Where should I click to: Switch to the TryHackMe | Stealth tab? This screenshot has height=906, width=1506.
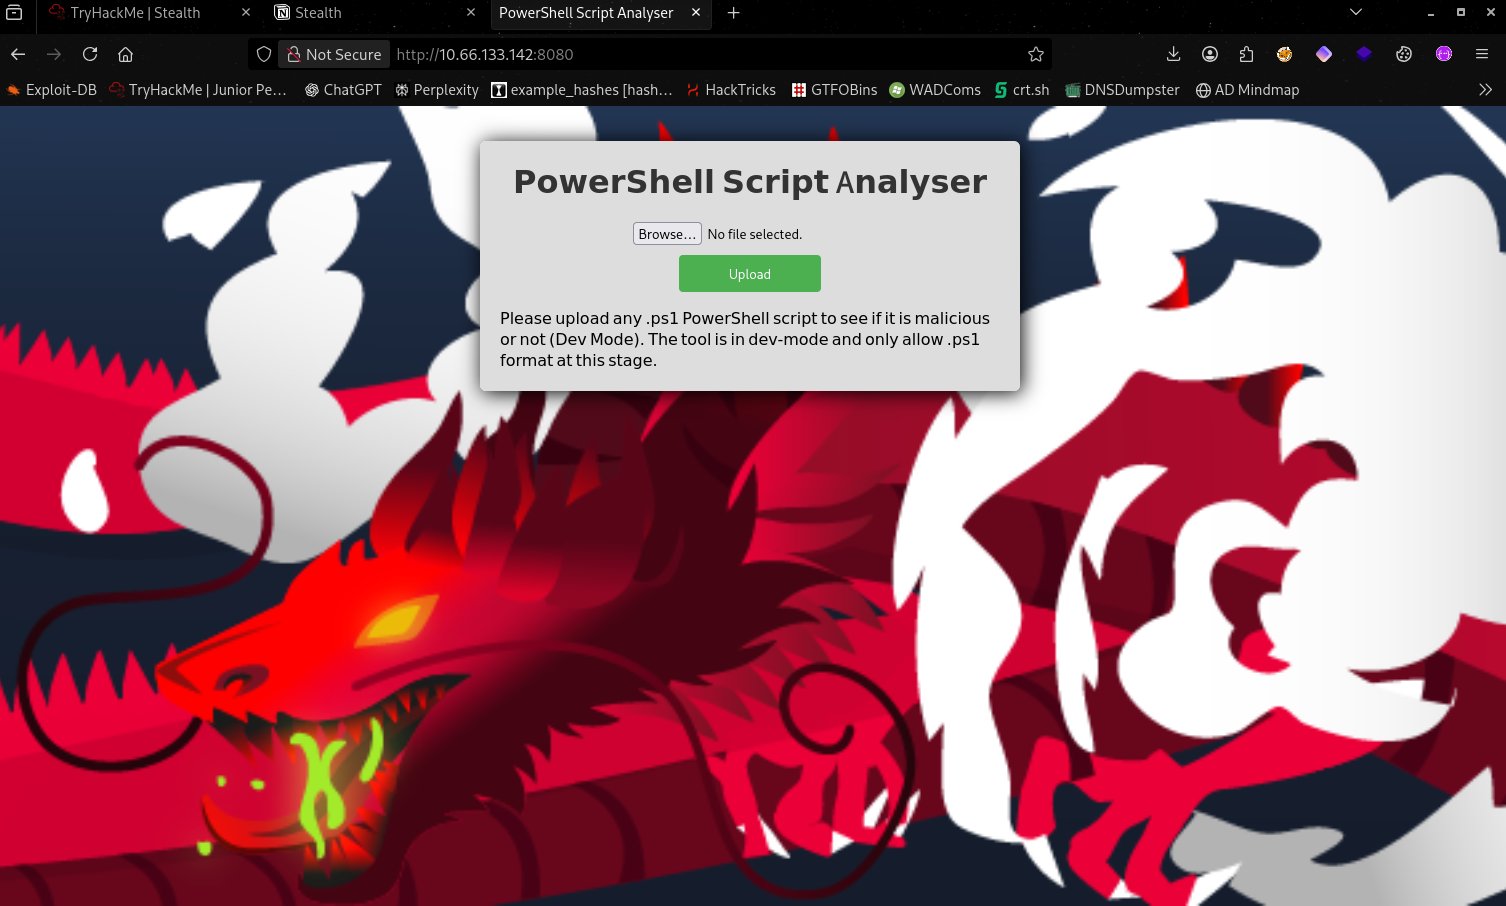point(135,13)
